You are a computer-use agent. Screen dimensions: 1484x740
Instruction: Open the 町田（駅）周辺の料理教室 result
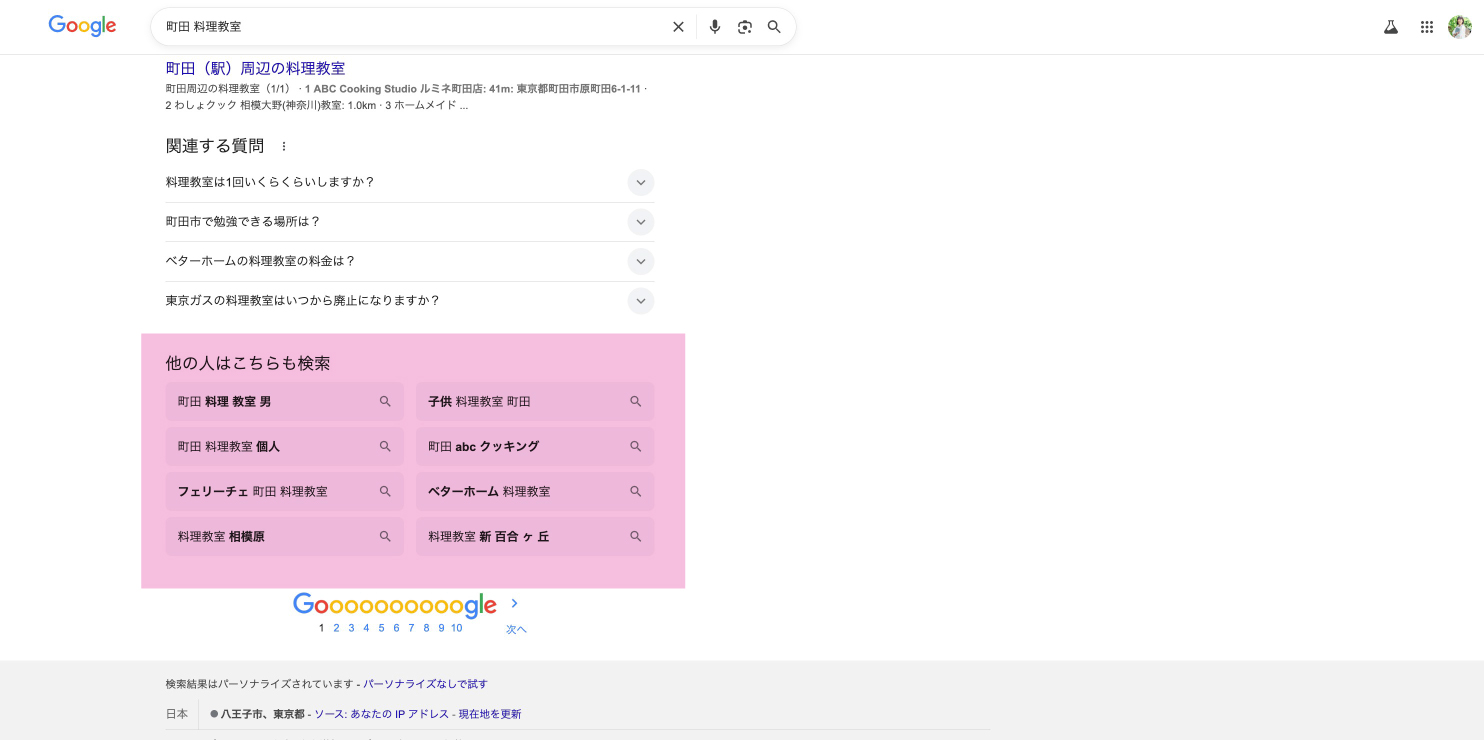(x=255, y=68)
